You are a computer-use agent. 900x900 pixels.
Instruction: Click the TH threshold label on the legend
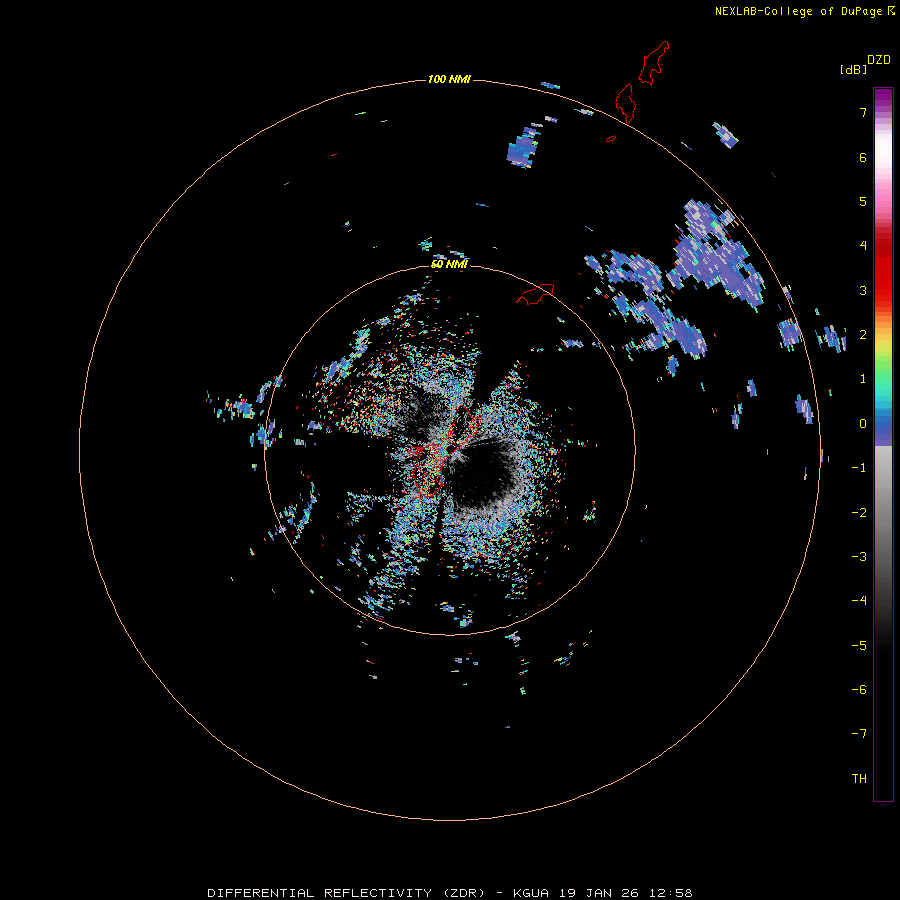[859, 779]
